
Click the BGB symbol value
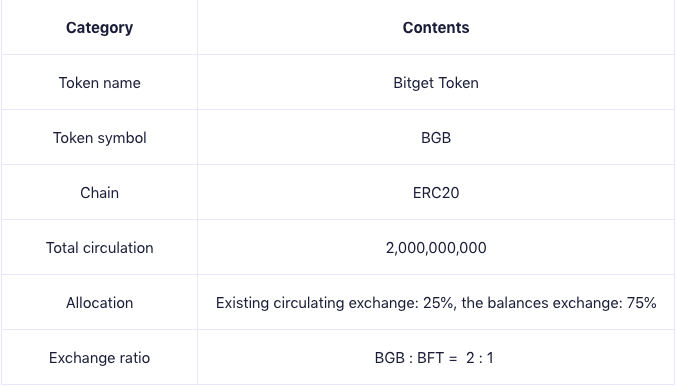click(436, 138)
